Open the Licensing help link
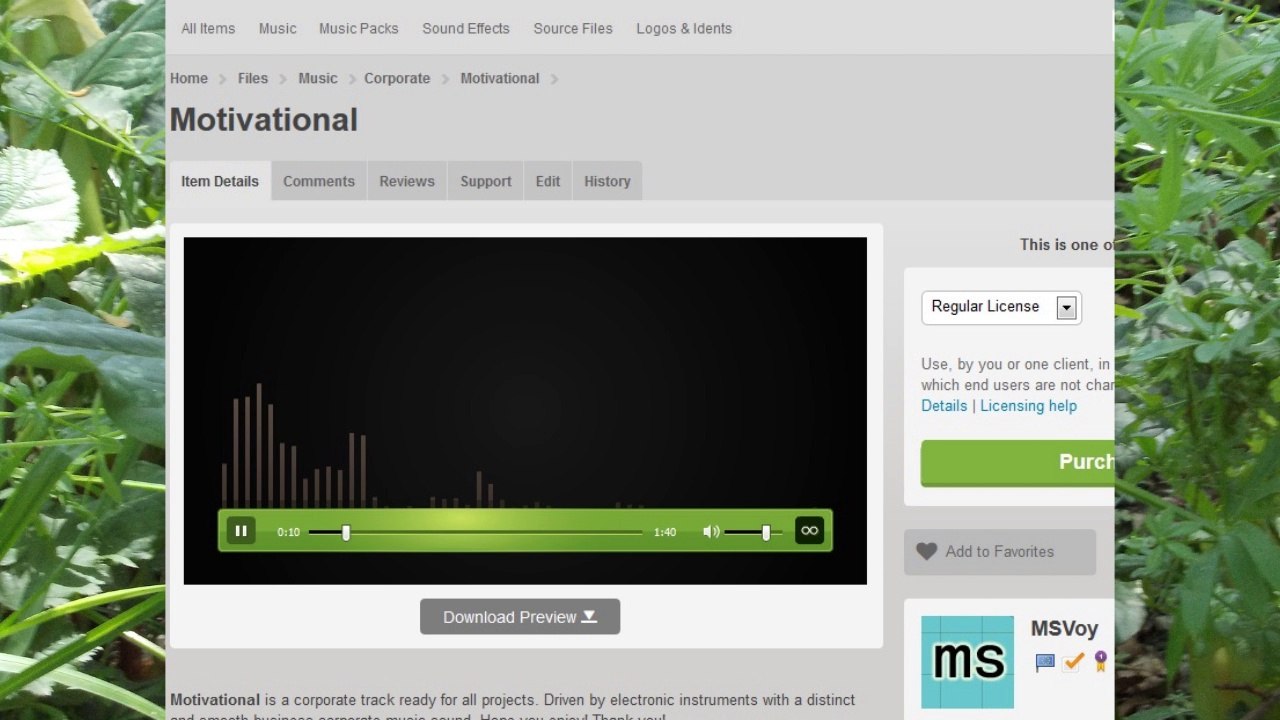Image resolution: width=1280 pixels, height=720 pixels. [1028, 405]
